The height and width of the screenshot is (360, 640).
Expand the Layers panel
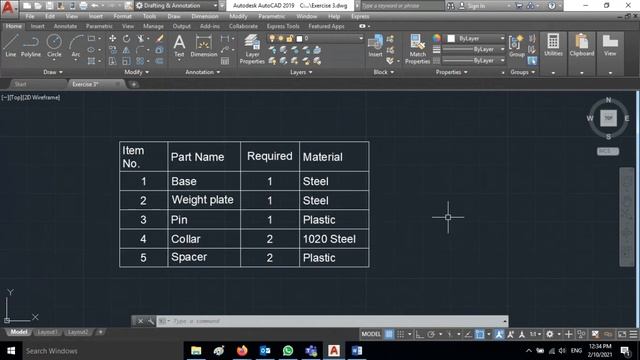pyautogui.click(x=301, y=72)
